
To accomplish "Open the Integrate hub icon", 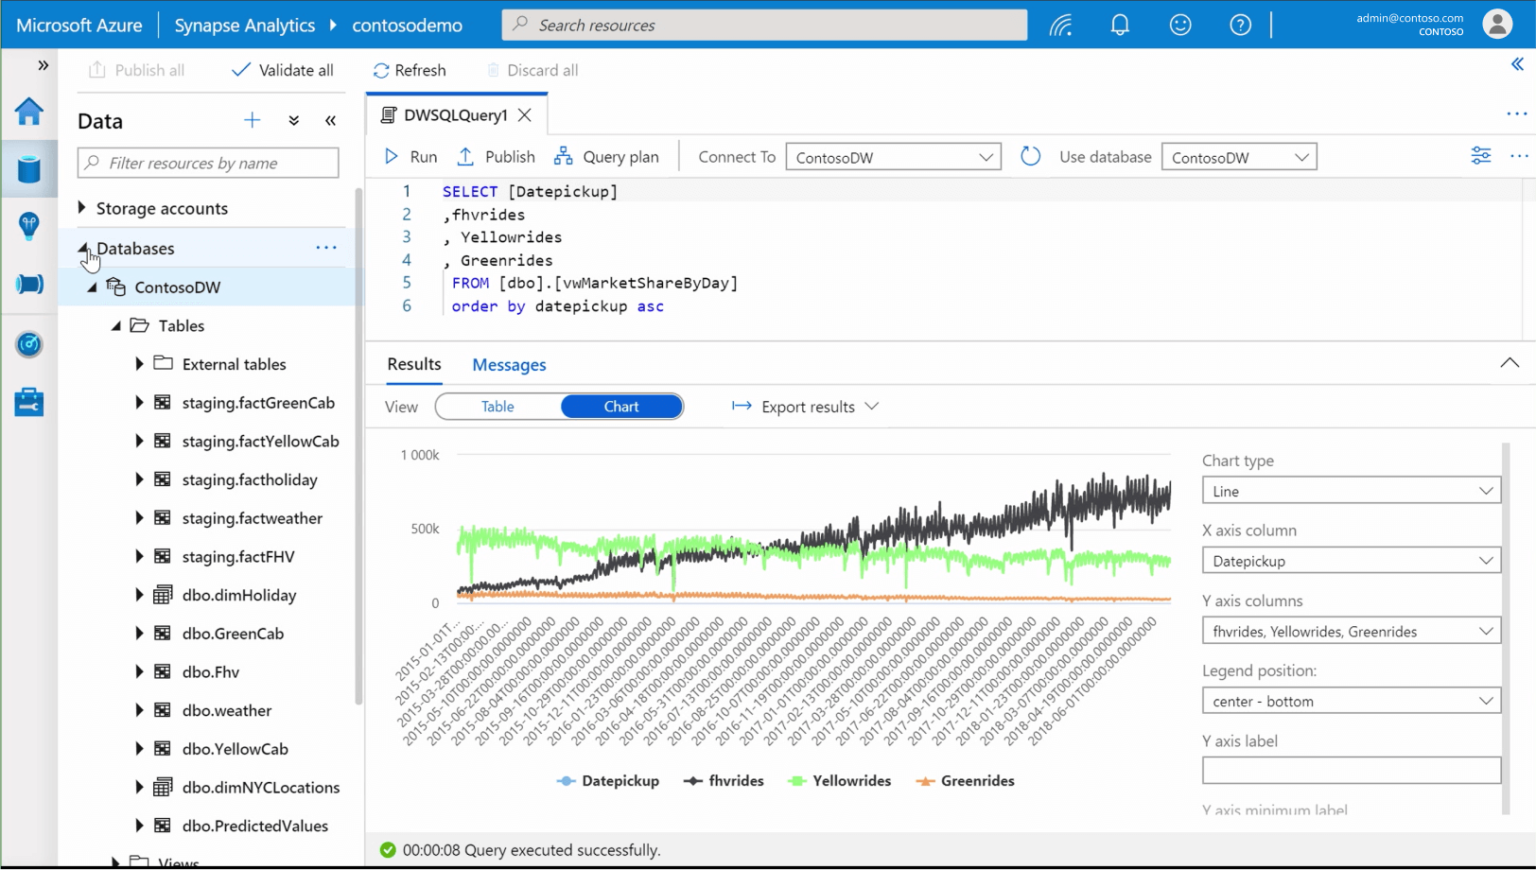I will 29,284.
